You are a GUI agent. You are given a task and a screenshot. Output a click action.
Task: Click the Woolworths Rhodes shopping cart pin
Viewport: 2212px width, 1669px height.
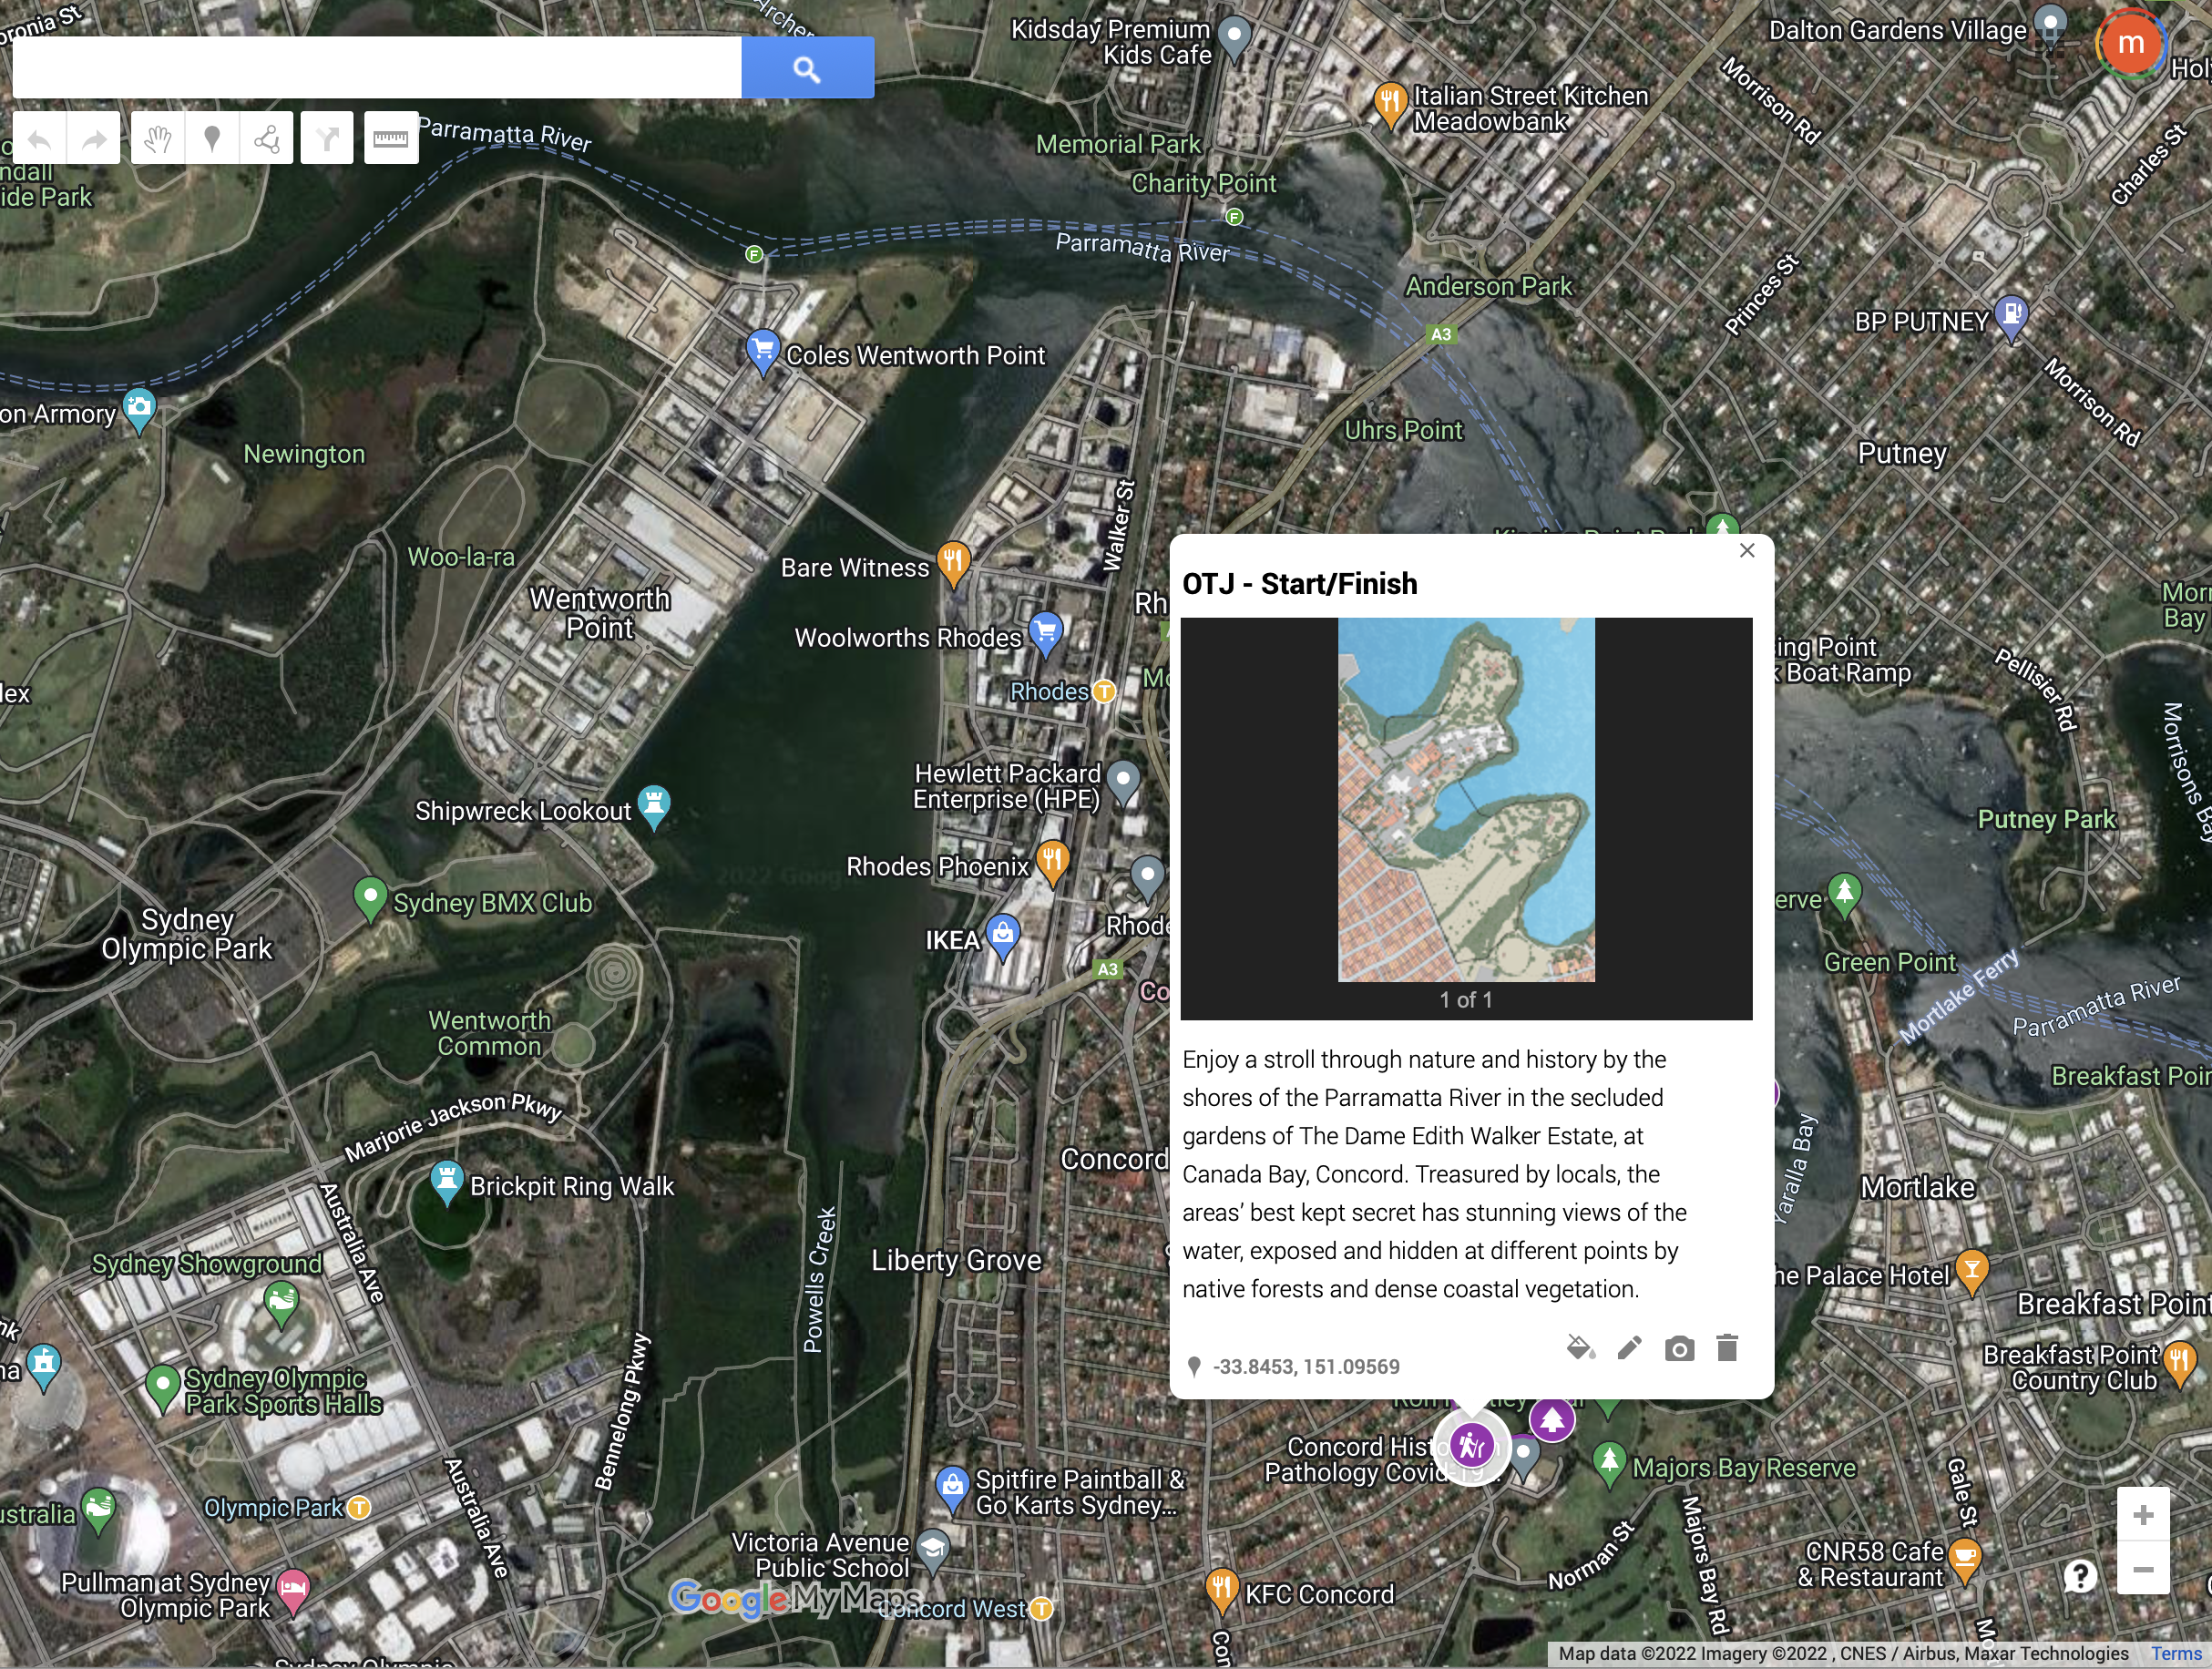point(1045,633)
